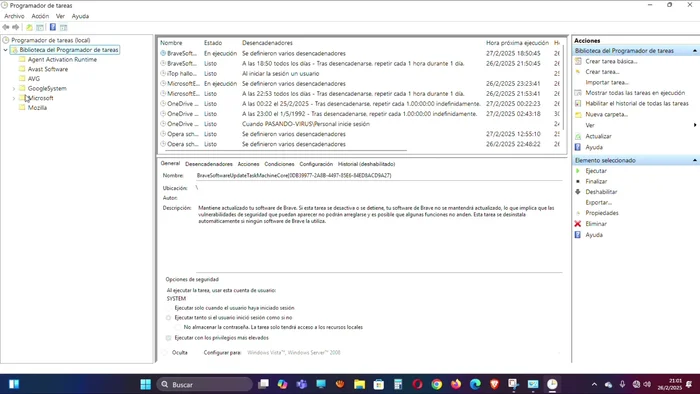
Task: Select Agent Activation Runtime folder
Action: point(62,59)
